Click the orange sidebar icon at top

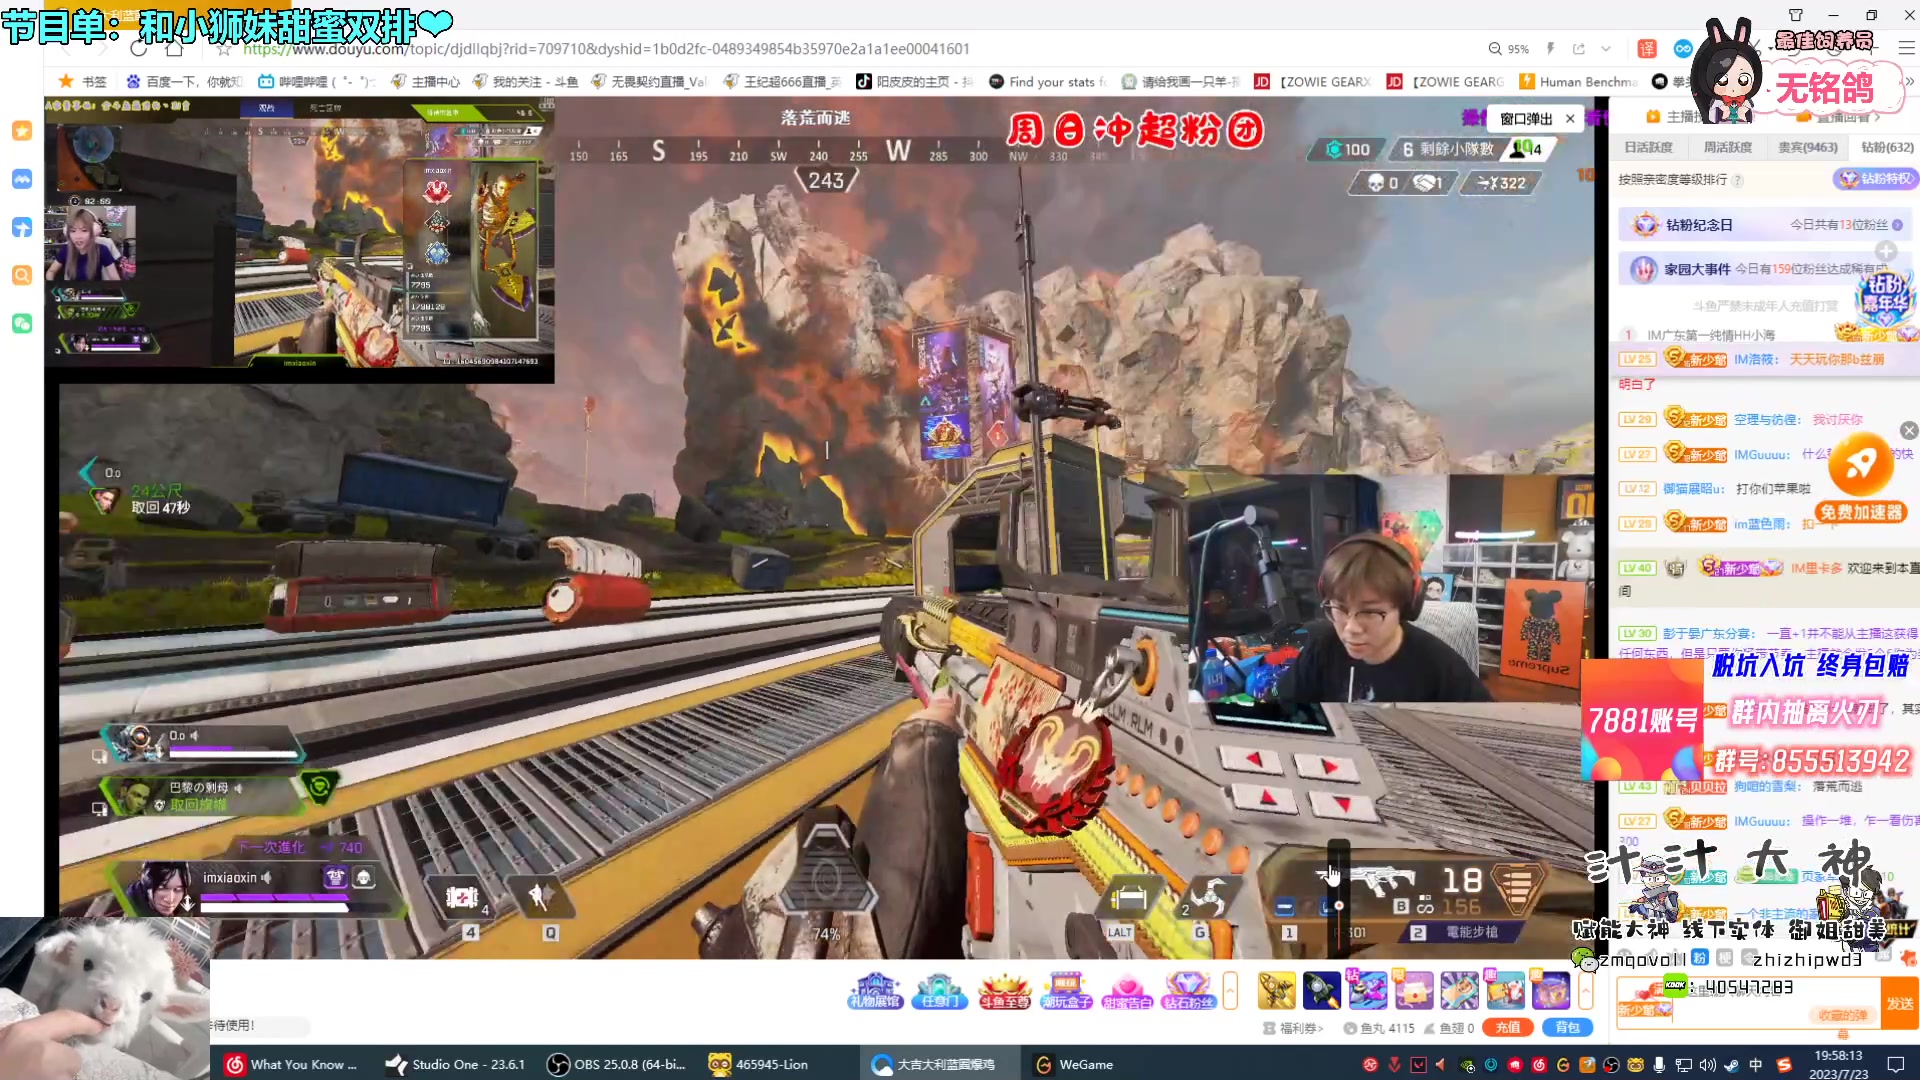[22, 131]
